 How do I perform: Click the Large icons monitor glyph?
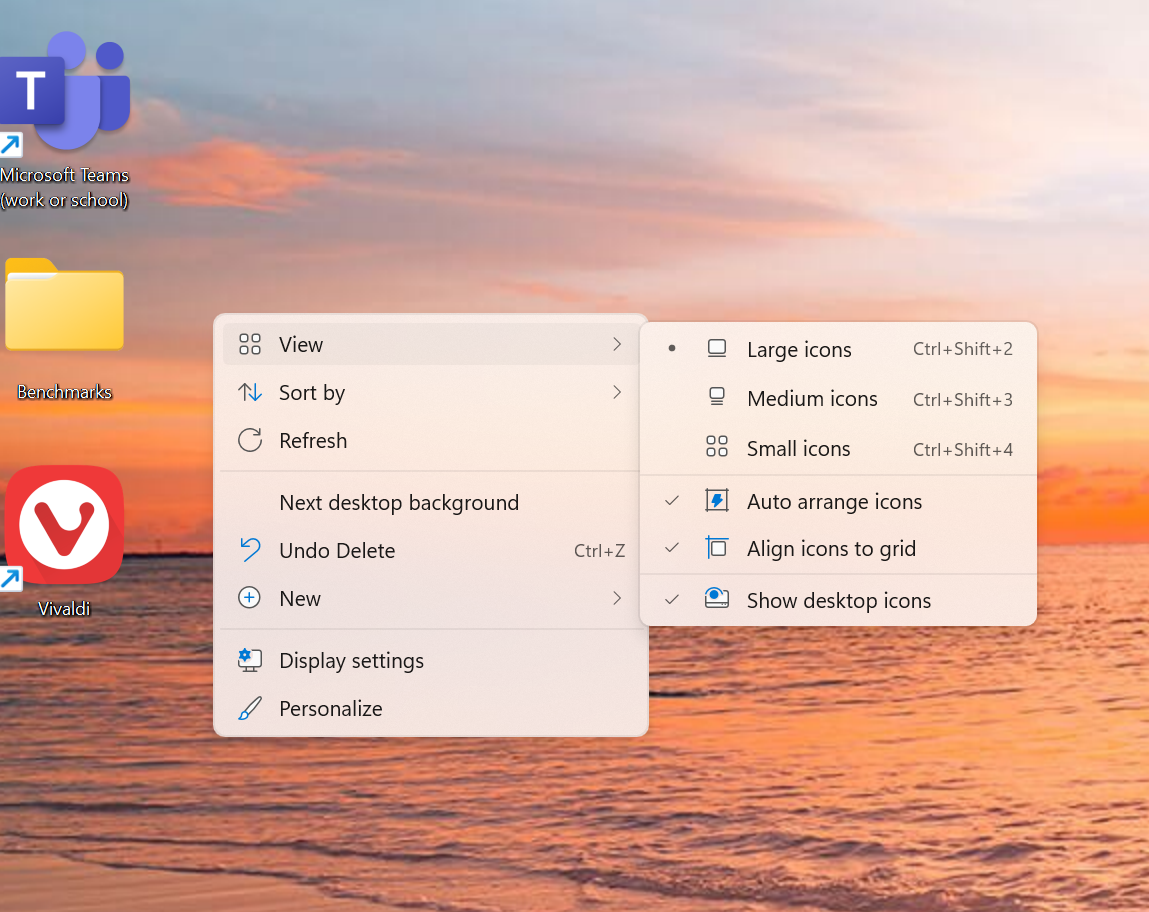point(717,349)
